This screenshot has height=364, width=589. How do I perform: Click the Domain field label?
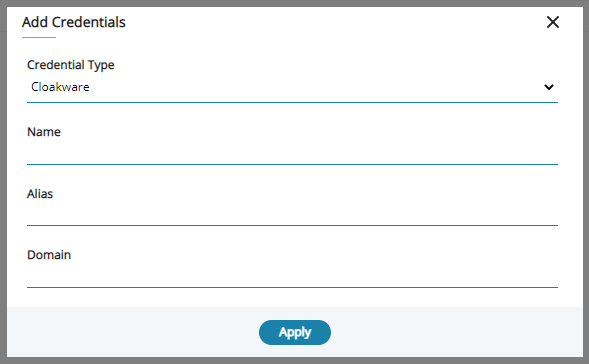click(x=49, y=255)
